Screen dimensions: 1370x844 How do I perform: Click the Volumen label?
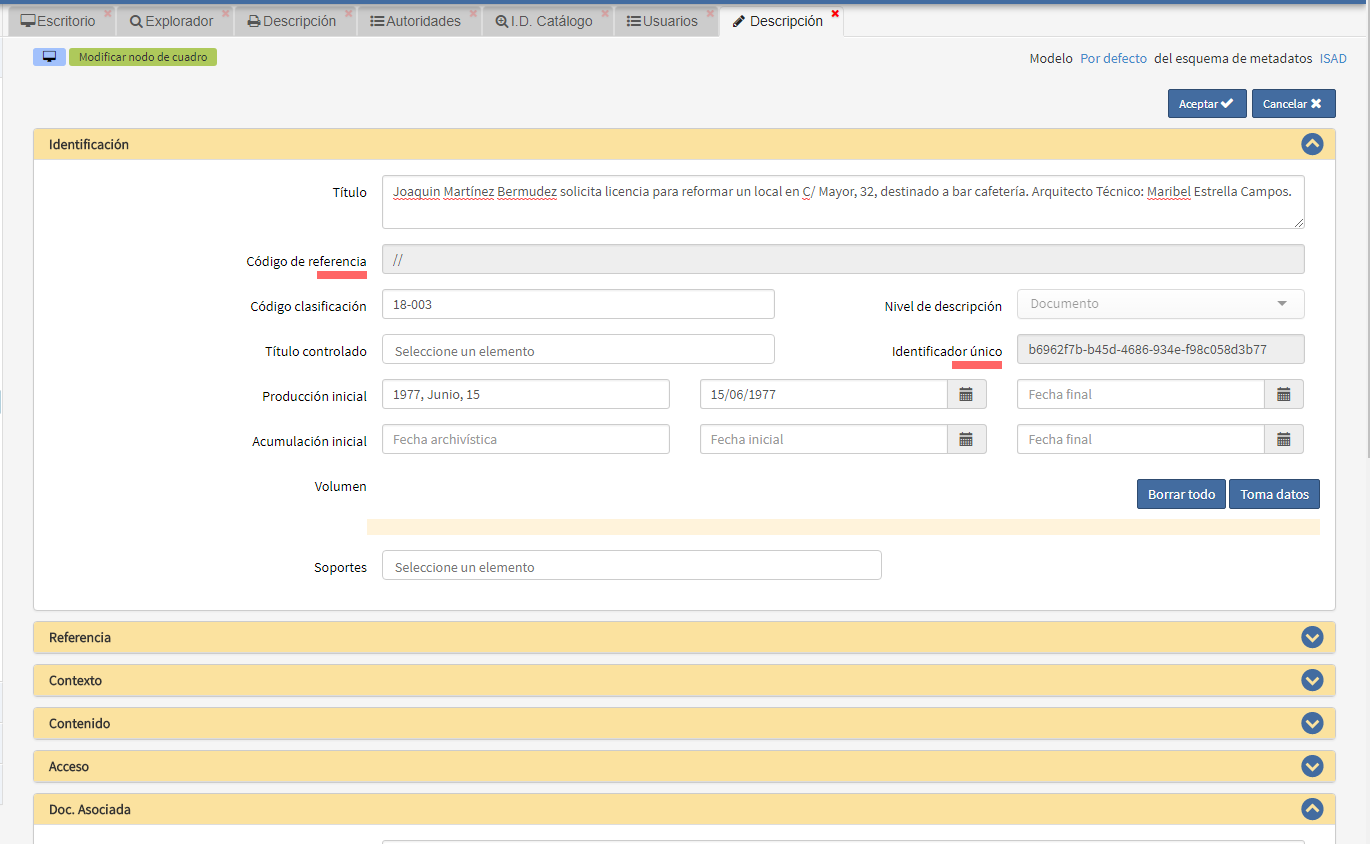(x=340, y=487)
